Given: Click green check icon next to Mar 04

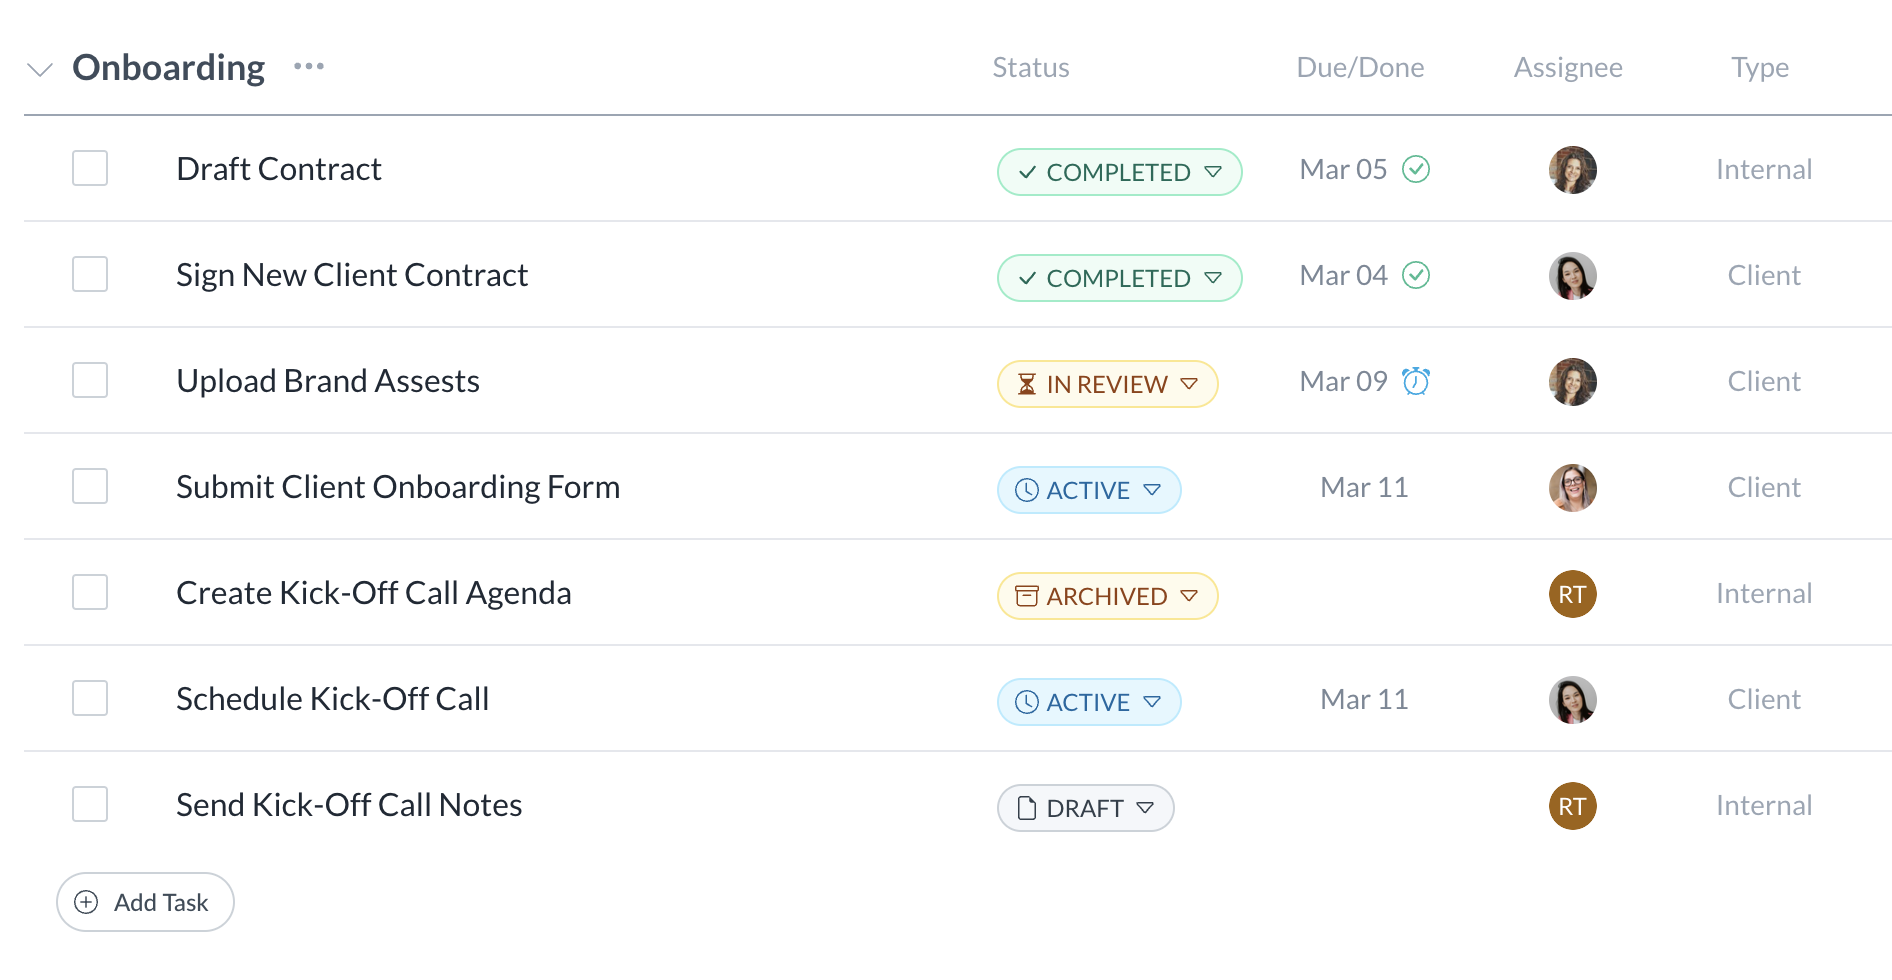Looking at the screenshot, I should (x=1415, y=275).
